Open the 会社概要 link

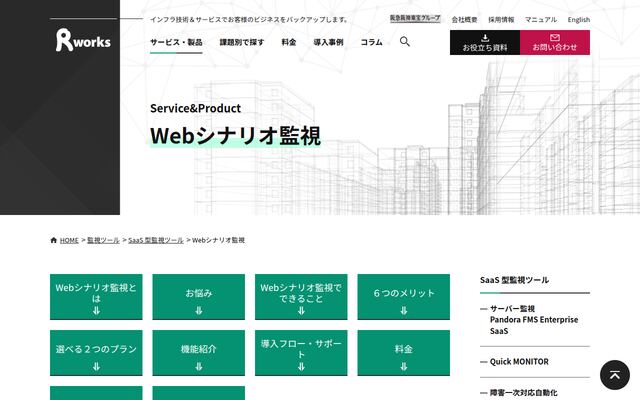[464, 20]
